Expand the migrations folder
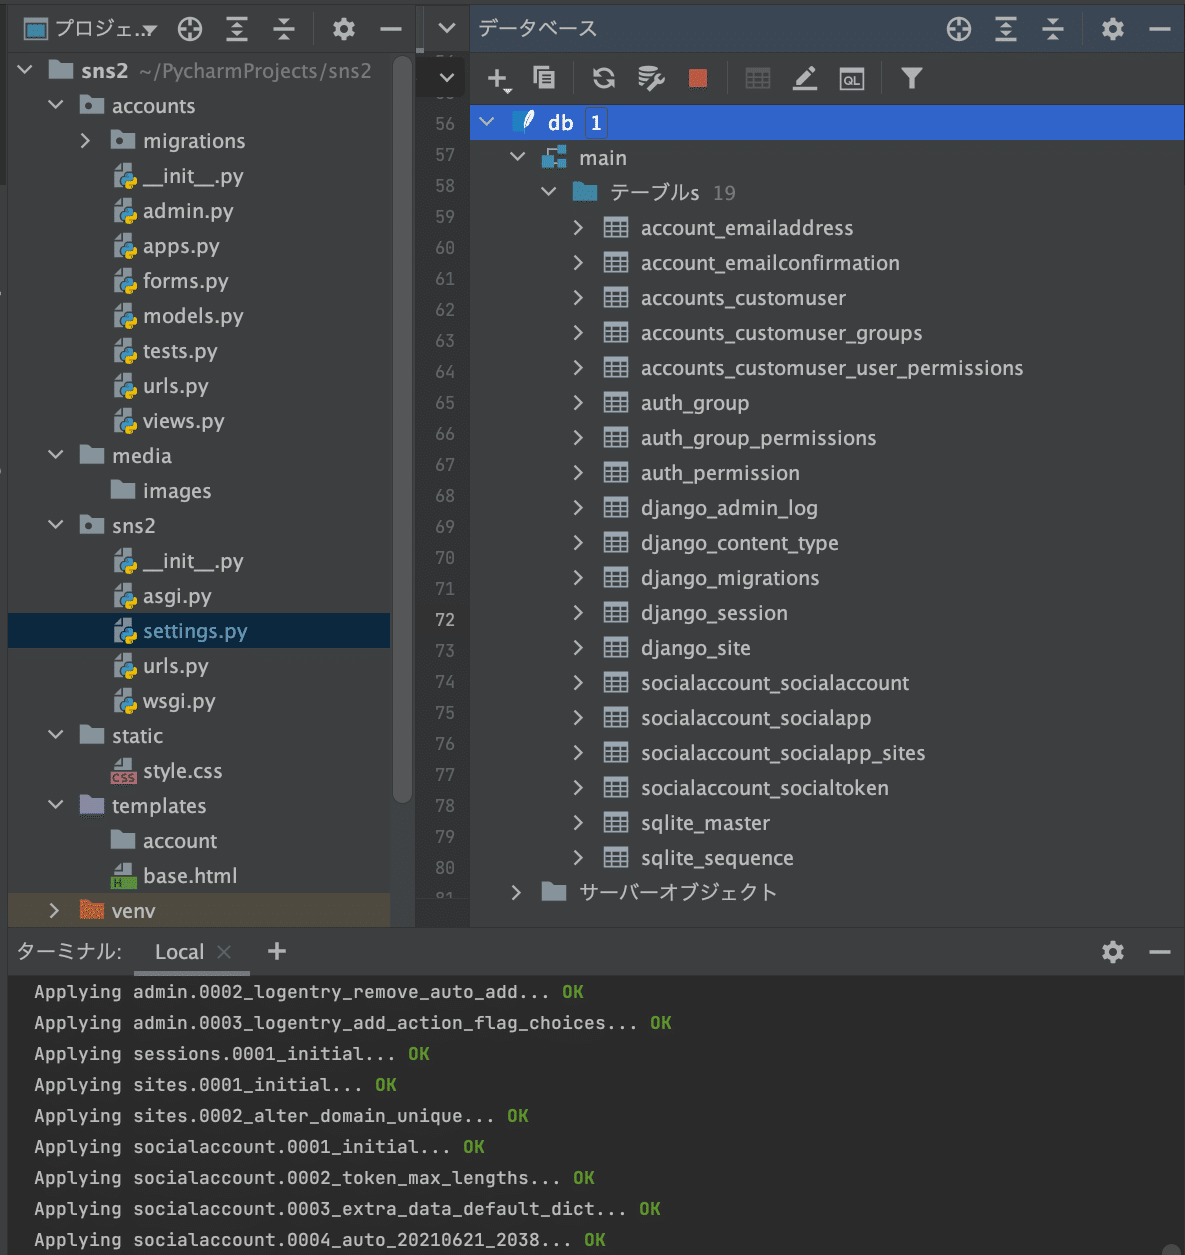Image resolution: width=1185 pixels, height=1255 pixels. (x=86, y=141)
